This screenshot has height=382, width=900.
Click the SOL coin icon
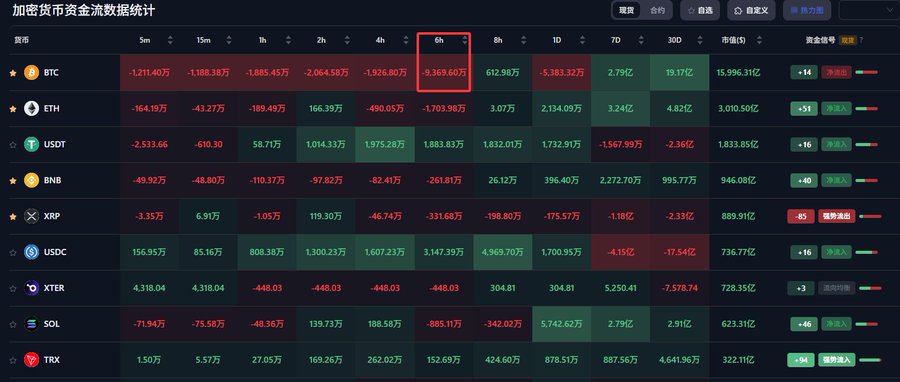pos(32,324)
